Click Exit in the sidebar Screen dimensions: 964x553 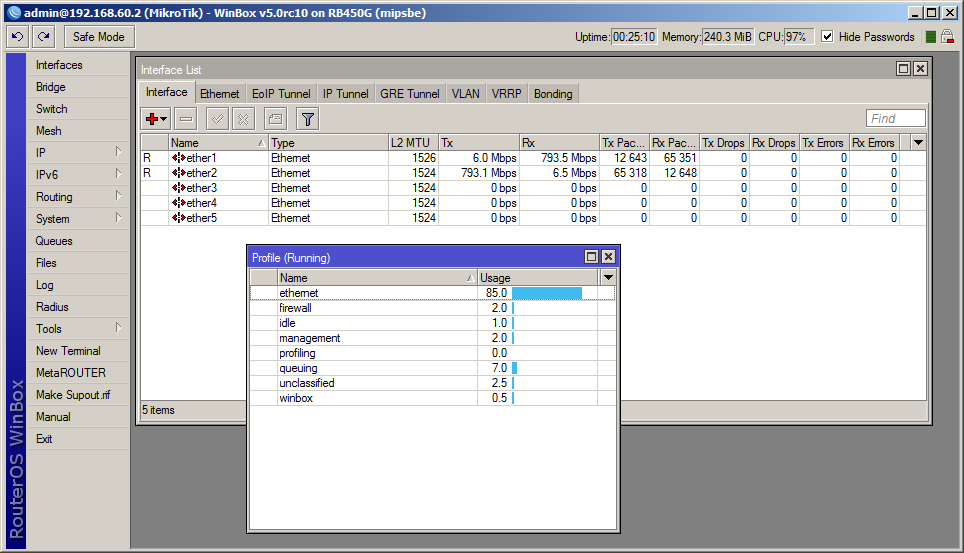tap(44, 439)
